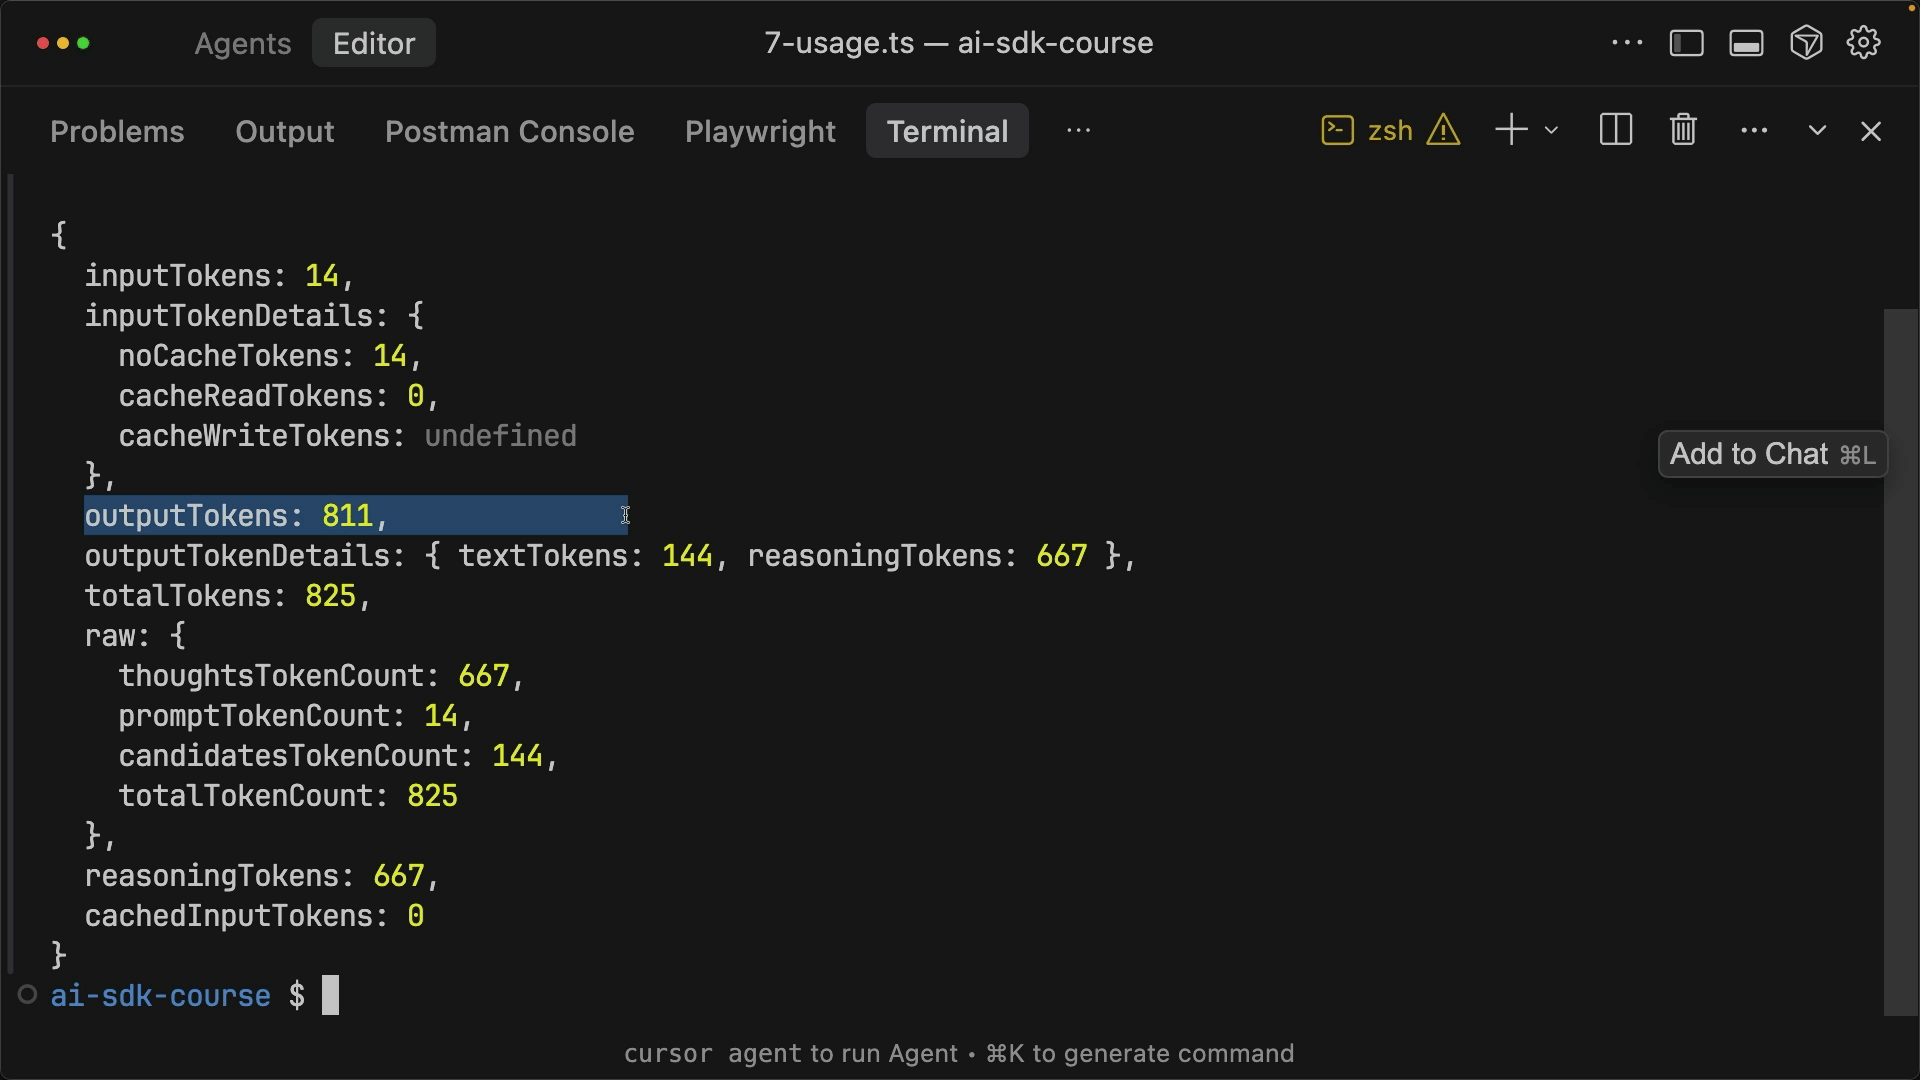Click the totalTokens: 825 line
The width and height of the screenshot is (1920, 1080).
pos(228,596)
